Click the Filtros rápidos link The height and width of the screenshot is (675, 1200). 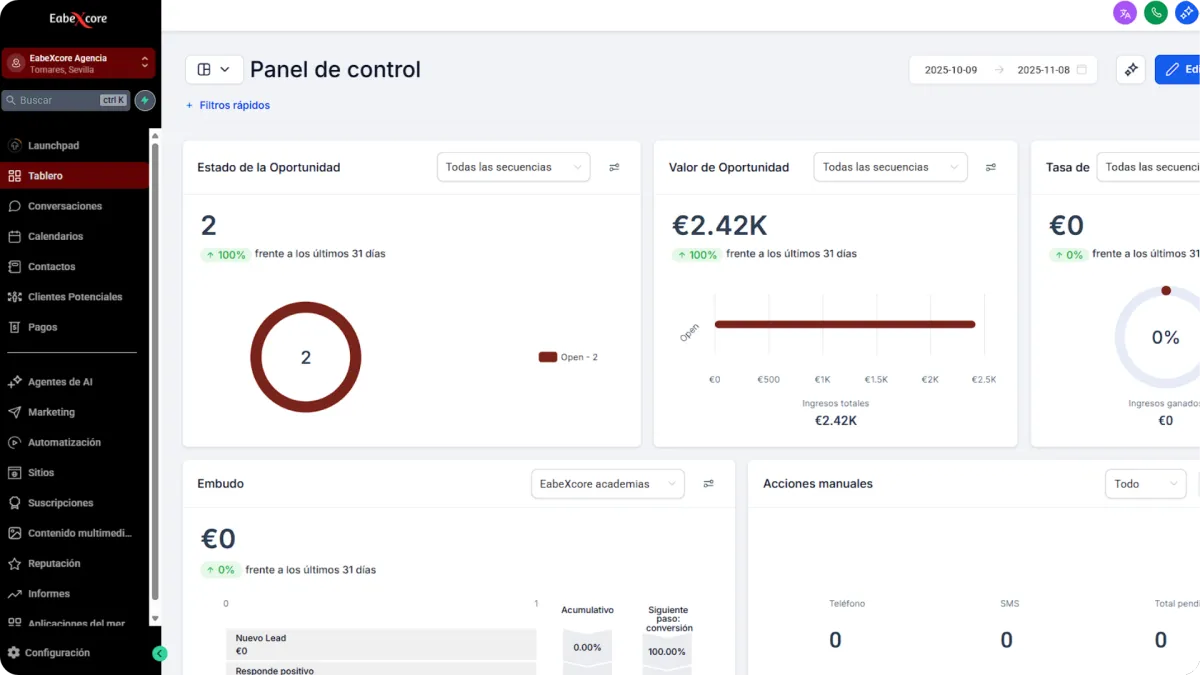point(228,105)
